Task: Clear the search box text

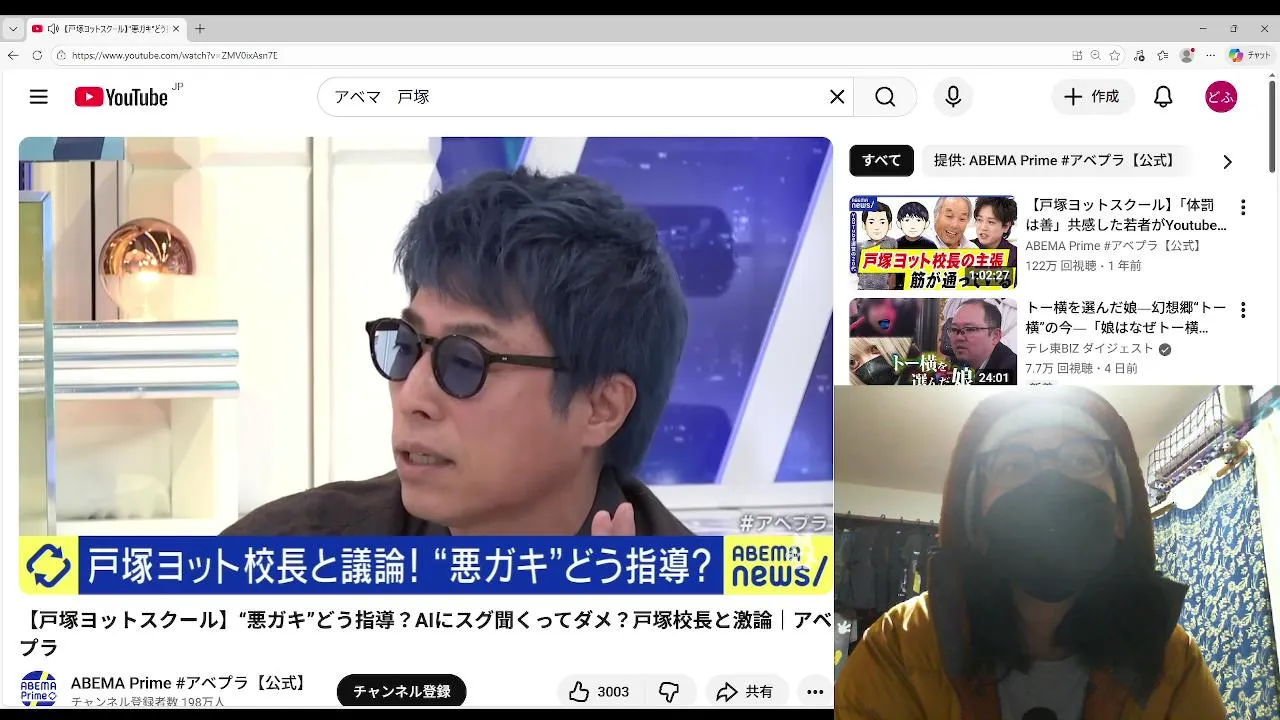Action: point(837,97)
